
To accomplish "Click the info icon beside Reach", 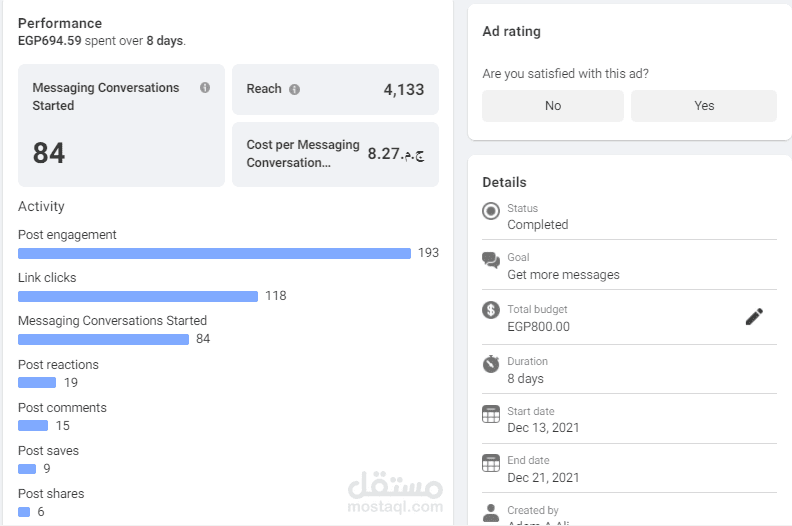I will point(294,89).
